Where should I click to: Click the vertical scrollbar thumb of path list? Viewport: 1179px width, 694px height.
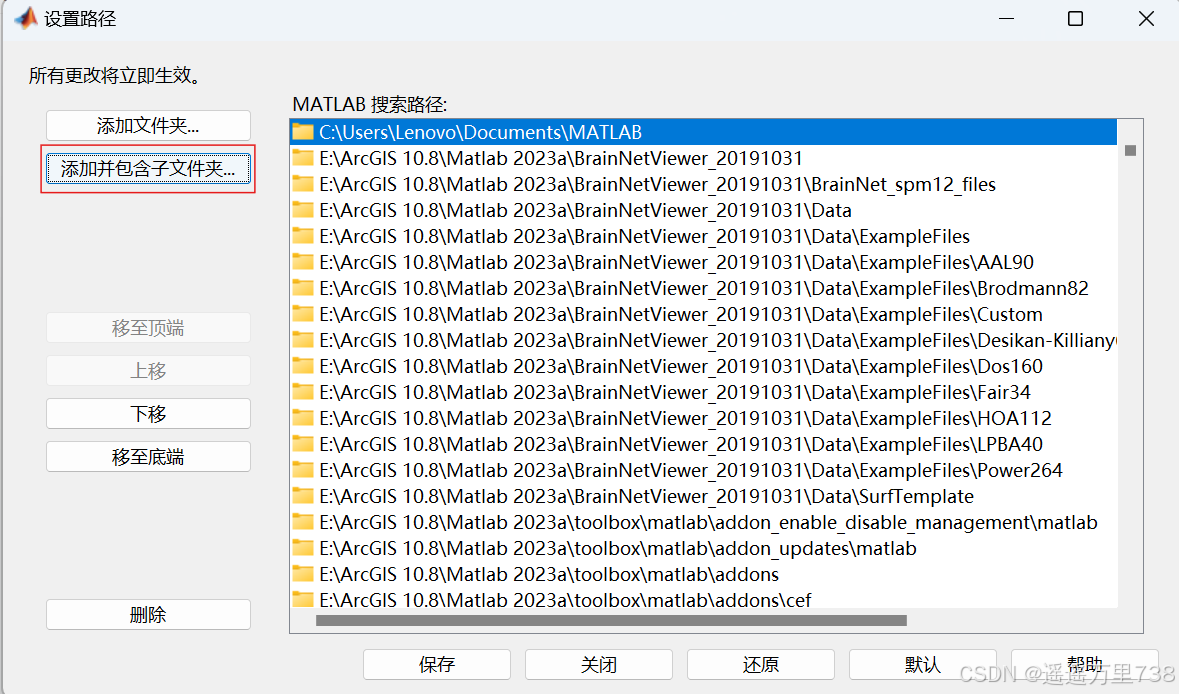(1130, 150)
